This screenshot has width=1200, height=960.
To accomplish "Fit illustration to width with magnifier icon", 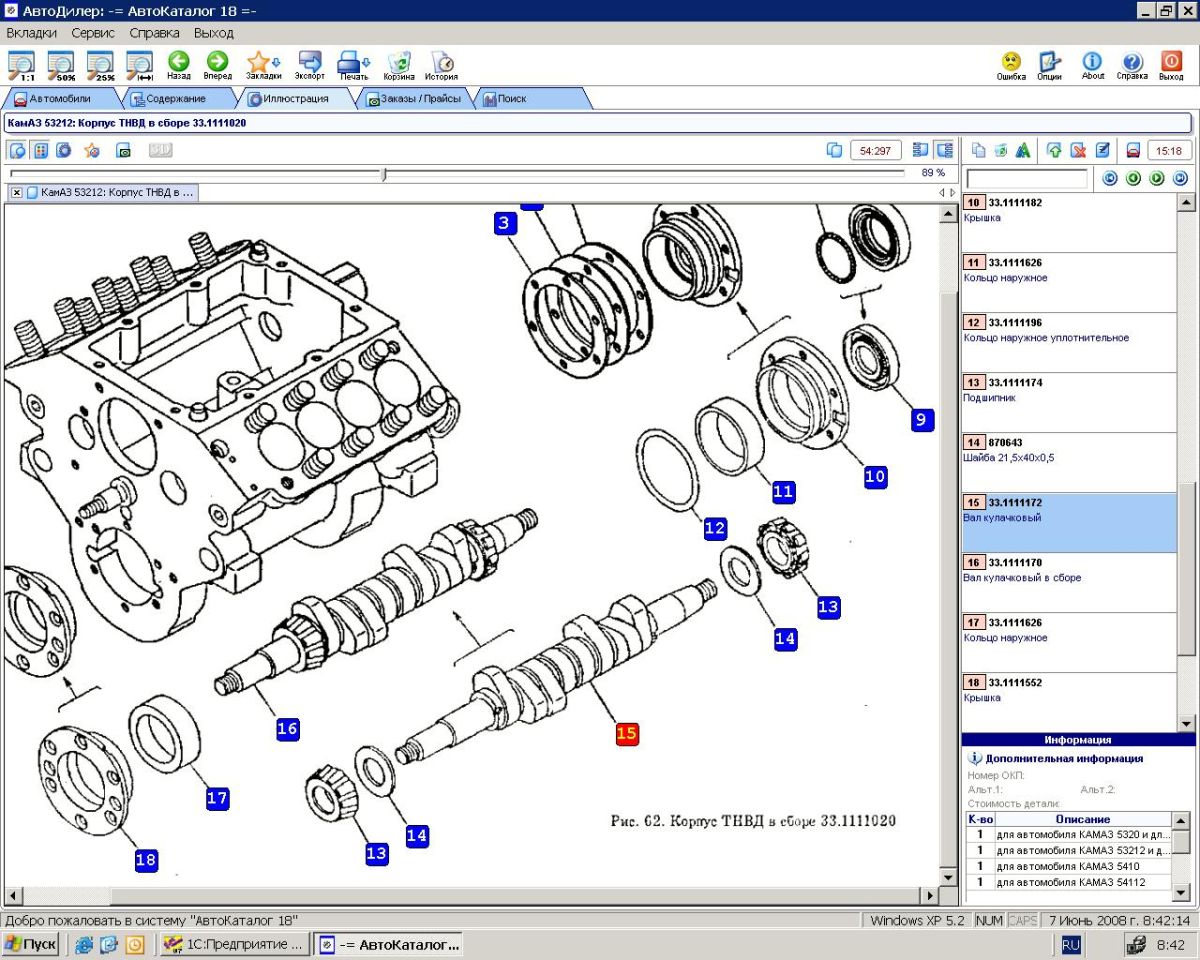I will (x=139, y=65).
